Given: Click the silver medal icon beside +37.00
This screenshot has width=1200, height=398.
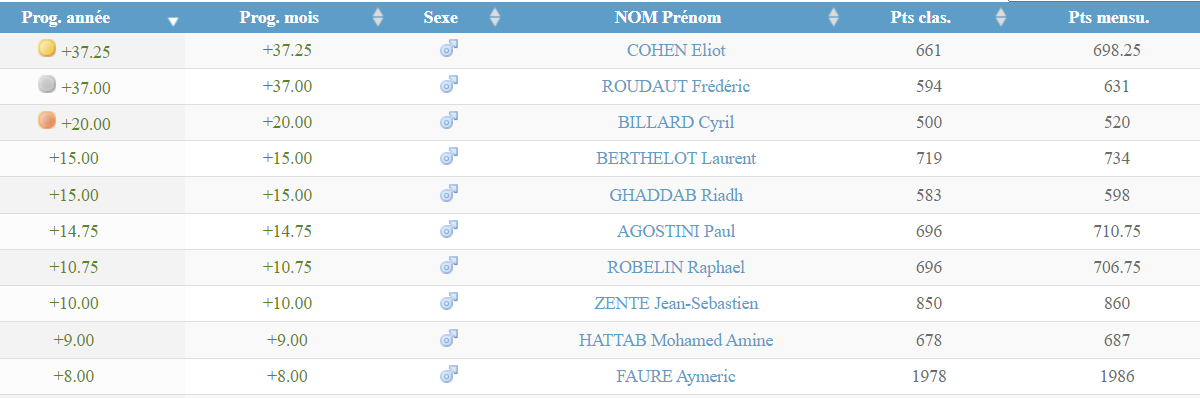Looking at the screenshot, I should click(x=46, y=85).
